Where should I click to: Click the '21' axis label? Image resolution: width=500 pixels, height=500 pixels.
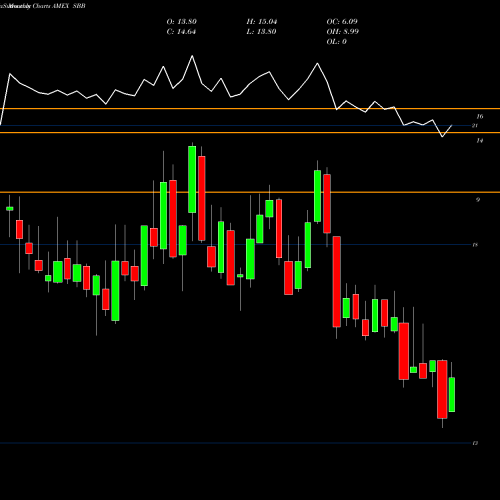(x=475, y=126)
